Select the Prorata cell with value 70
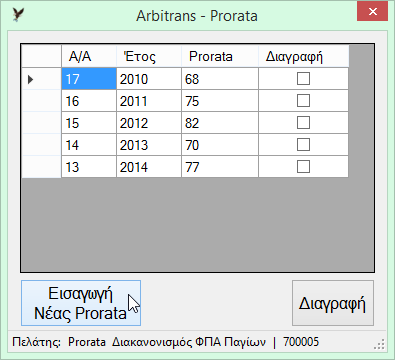Image resolution: width=395 pixels, height=360 pixels. tap(220, 145)
